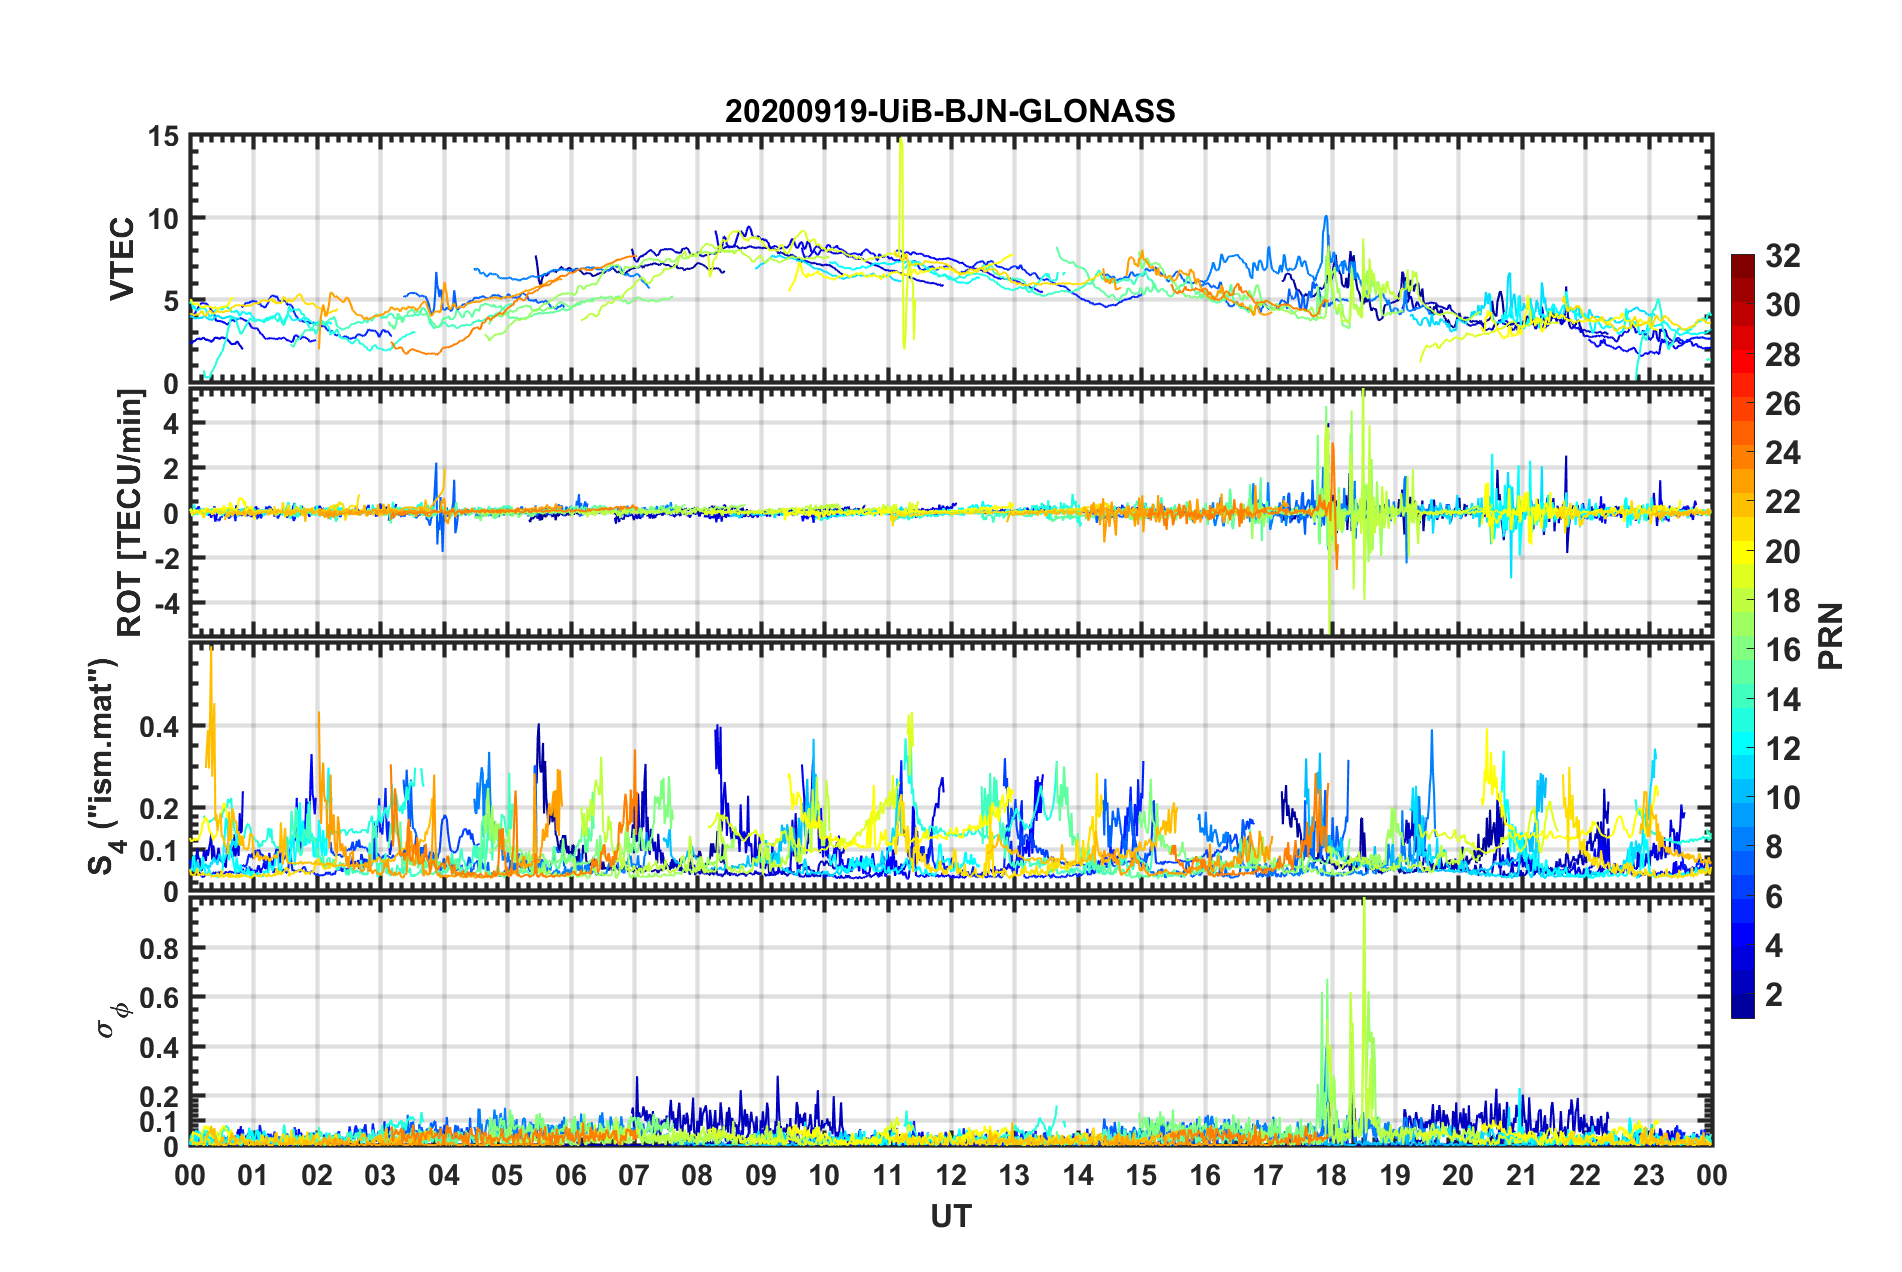
Task: Click the sigma-phi y-axis label
Action: (112, 1020)
